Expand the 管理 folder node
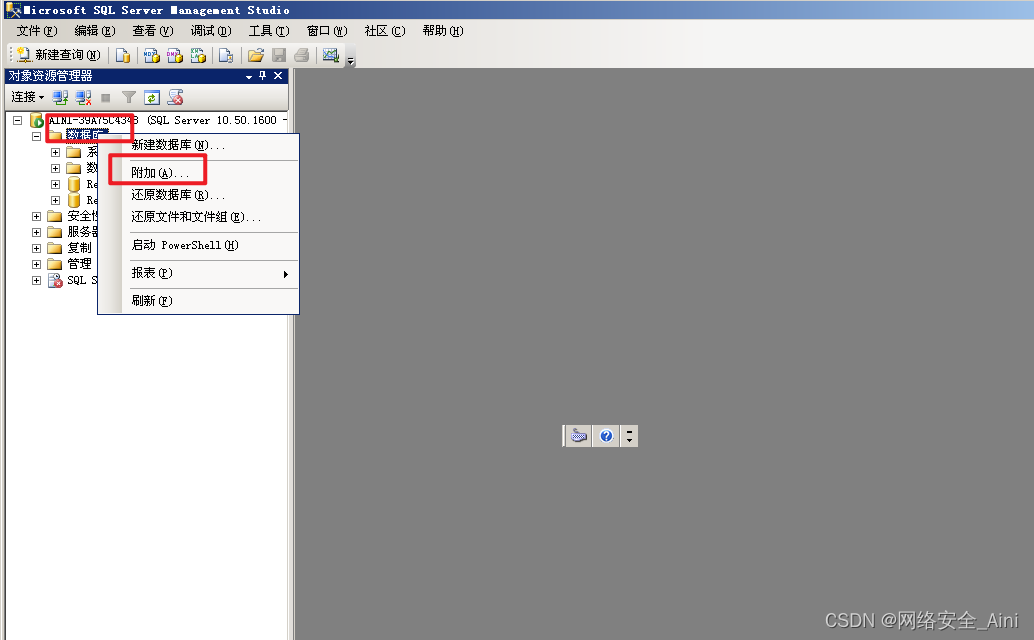Viewport: 1034px width, 640px height. coord(37,264)
